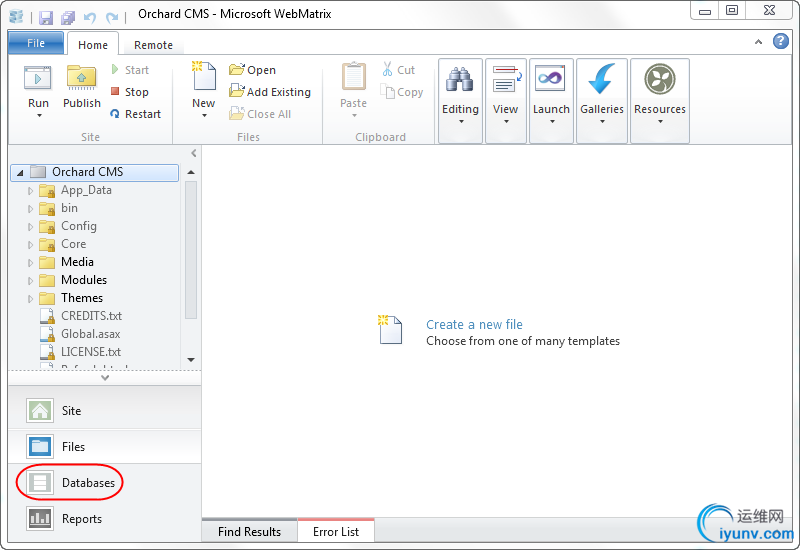The height and width of the screenshot is (550, 800).
Task: Switch to the Files workspace
Action: click(105, 447)
